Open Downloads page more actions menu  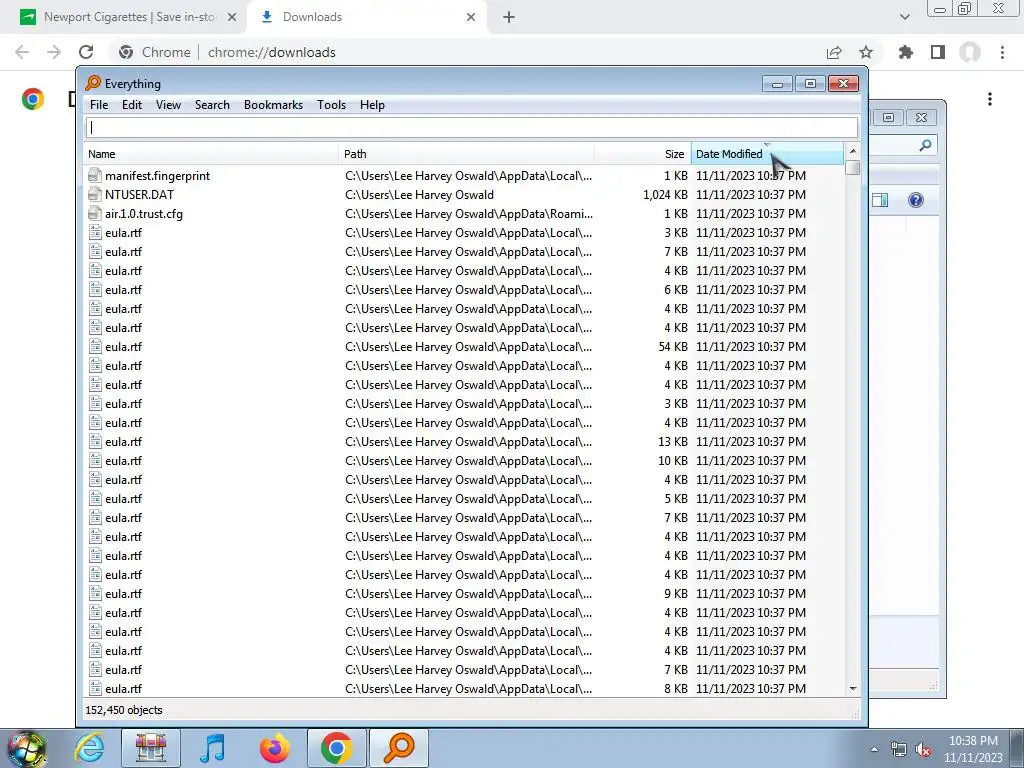pos(990,99)
